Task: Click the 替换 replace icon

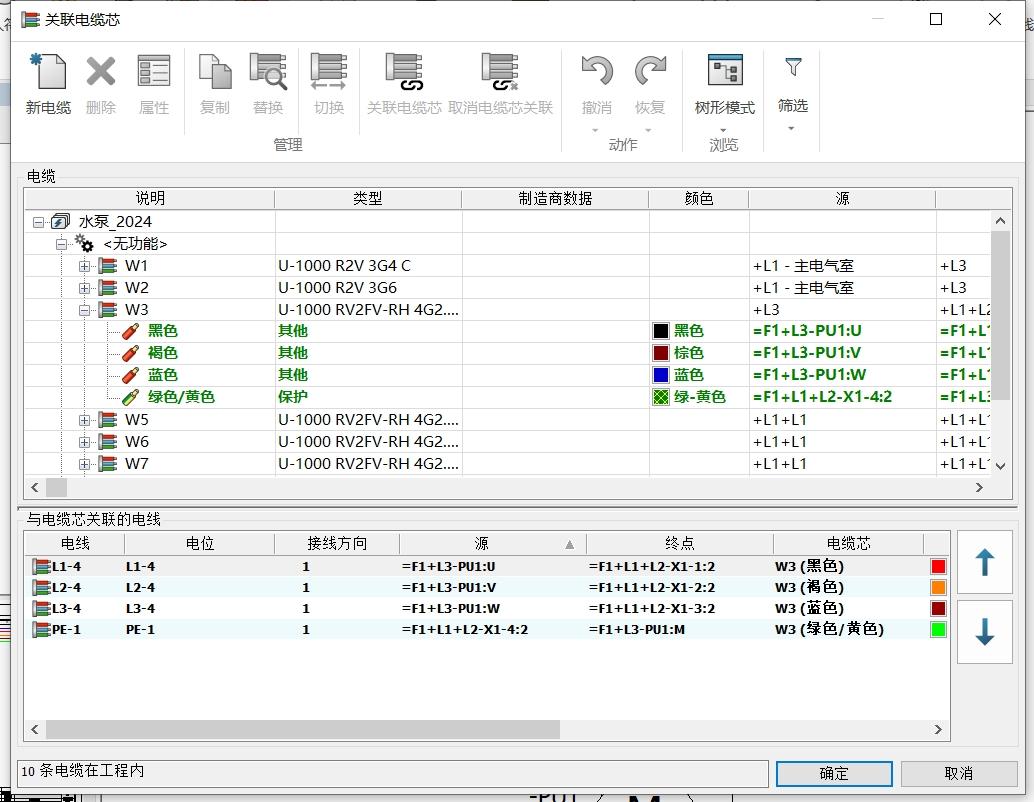Action: pyautogui.click(x=268, y=73)
